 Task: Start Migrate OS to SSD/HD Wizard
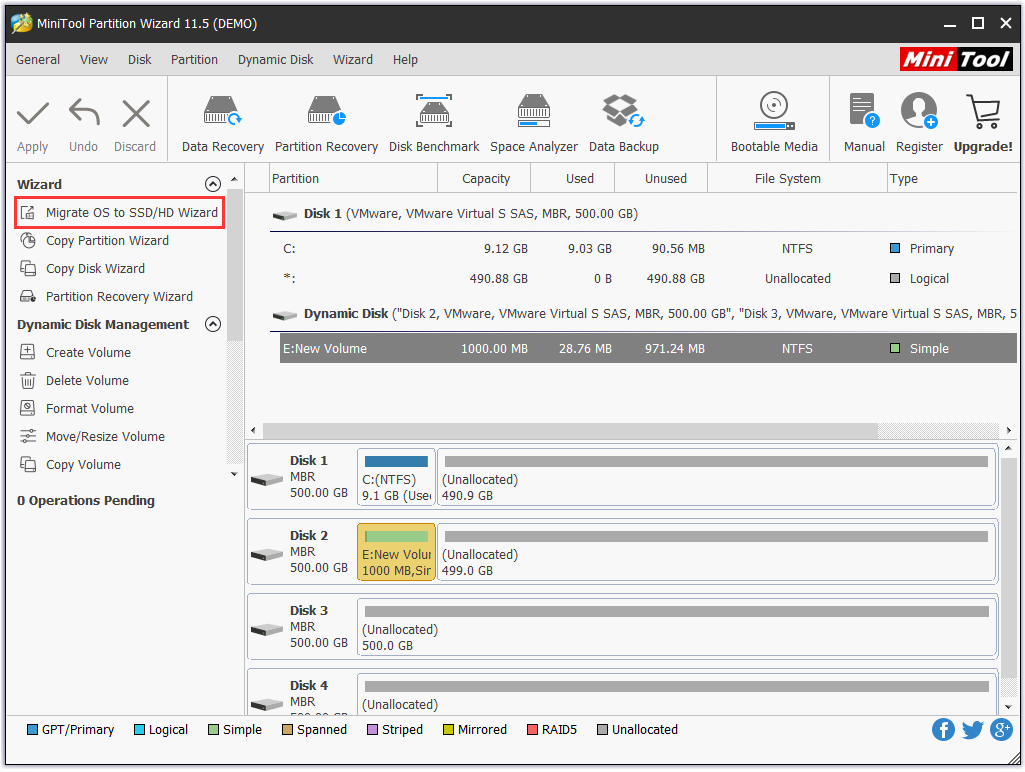pyautogui.click(x=120, y=213)
